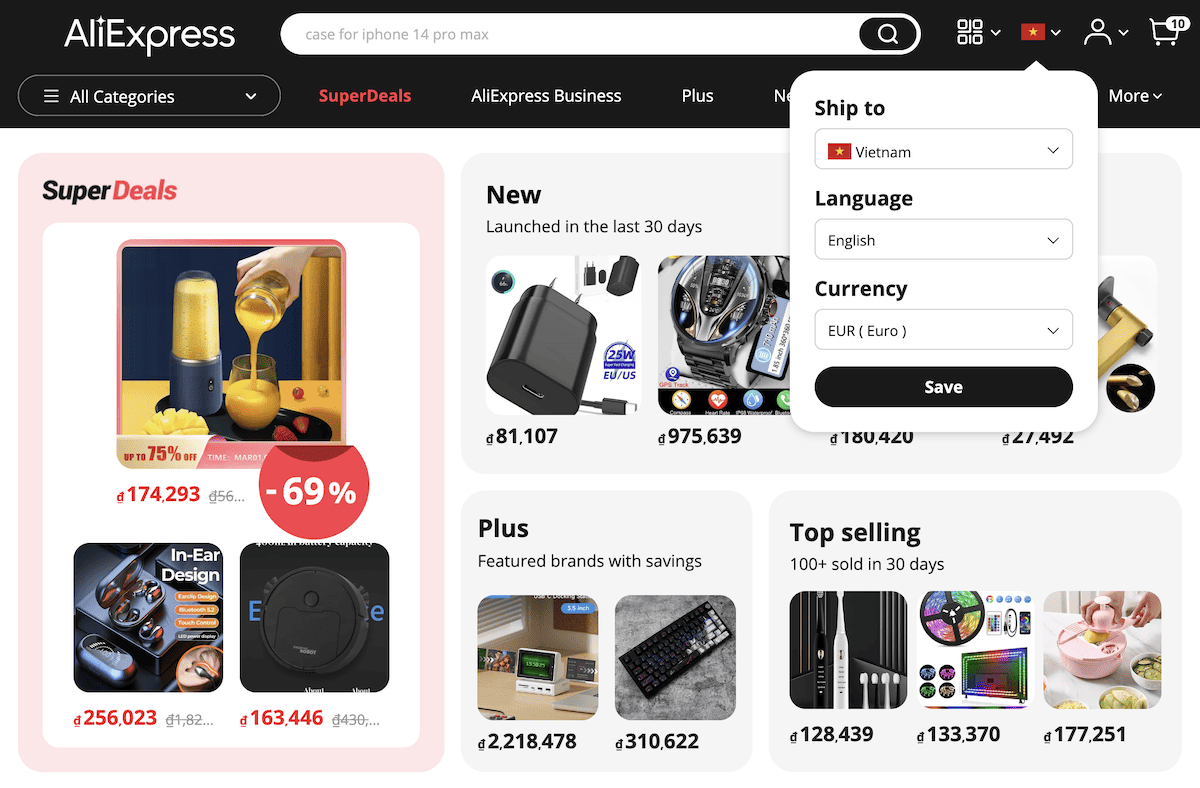Screen dimensions: 1200x788
Task: Select the Plus navigation item
Action: [697, 96]
